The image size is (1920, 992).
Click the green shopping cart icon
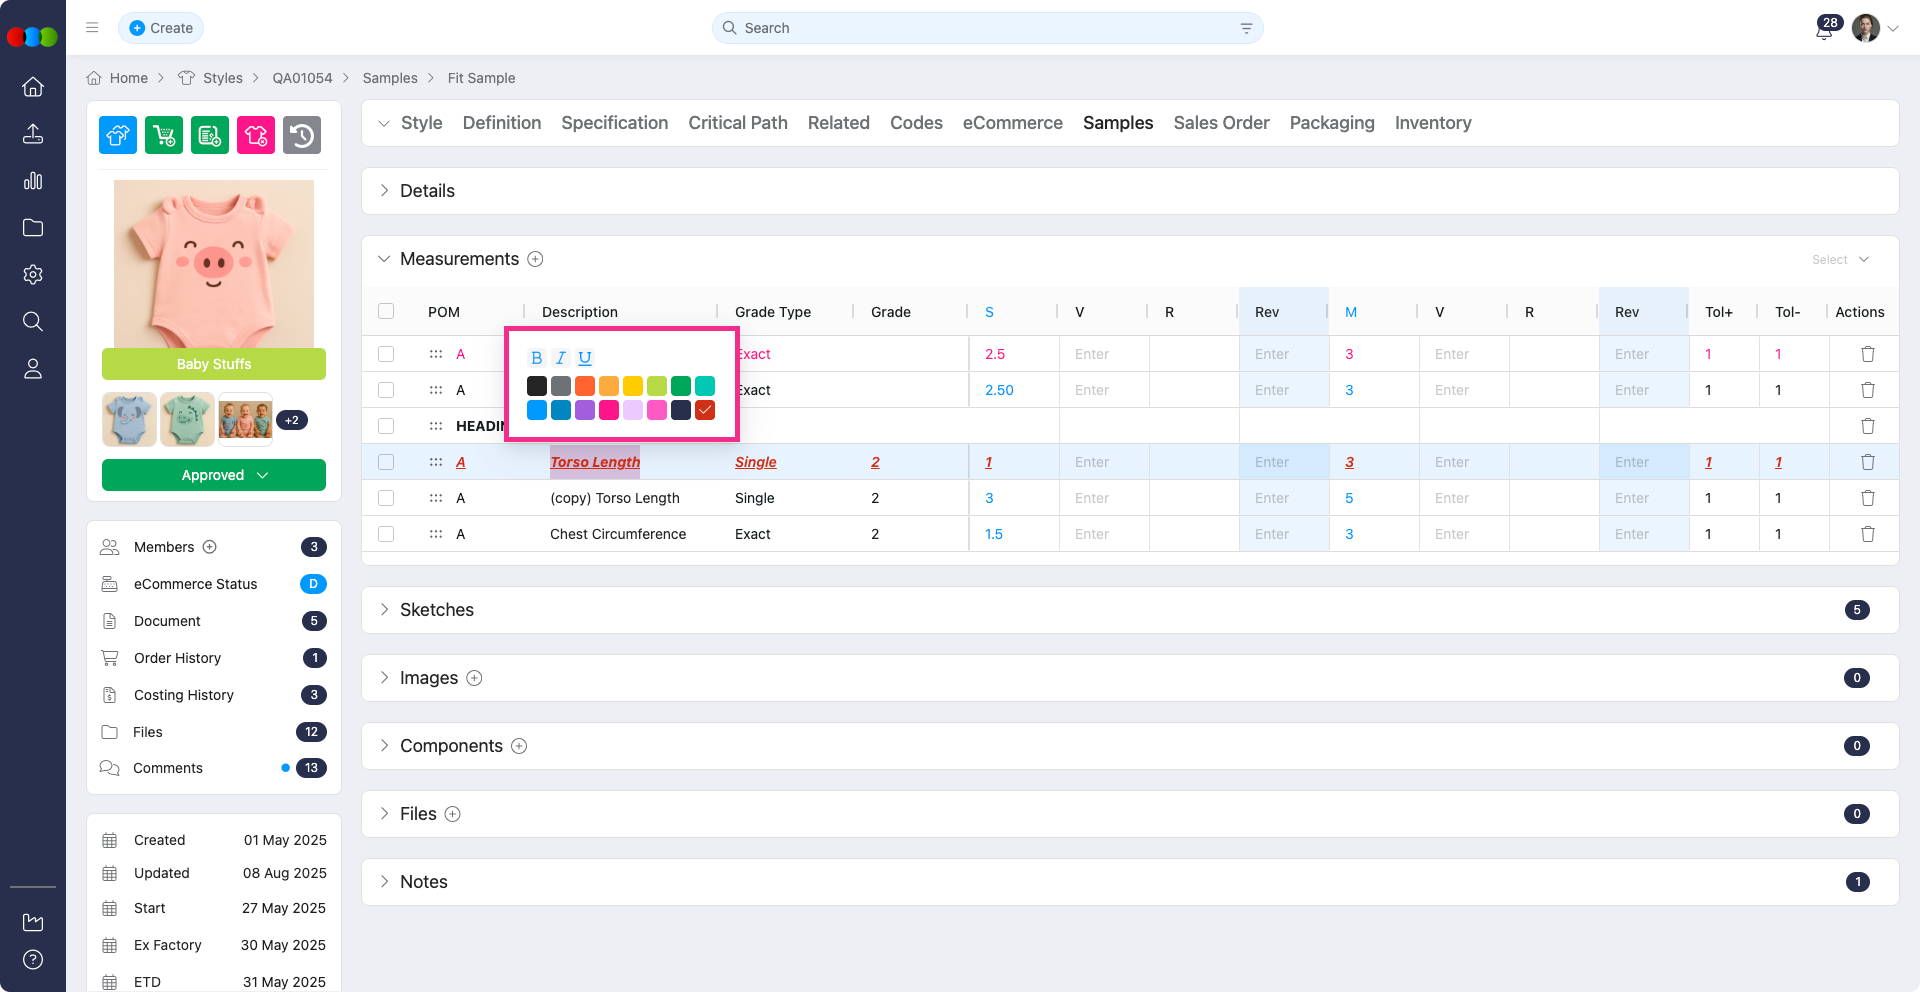164,135
